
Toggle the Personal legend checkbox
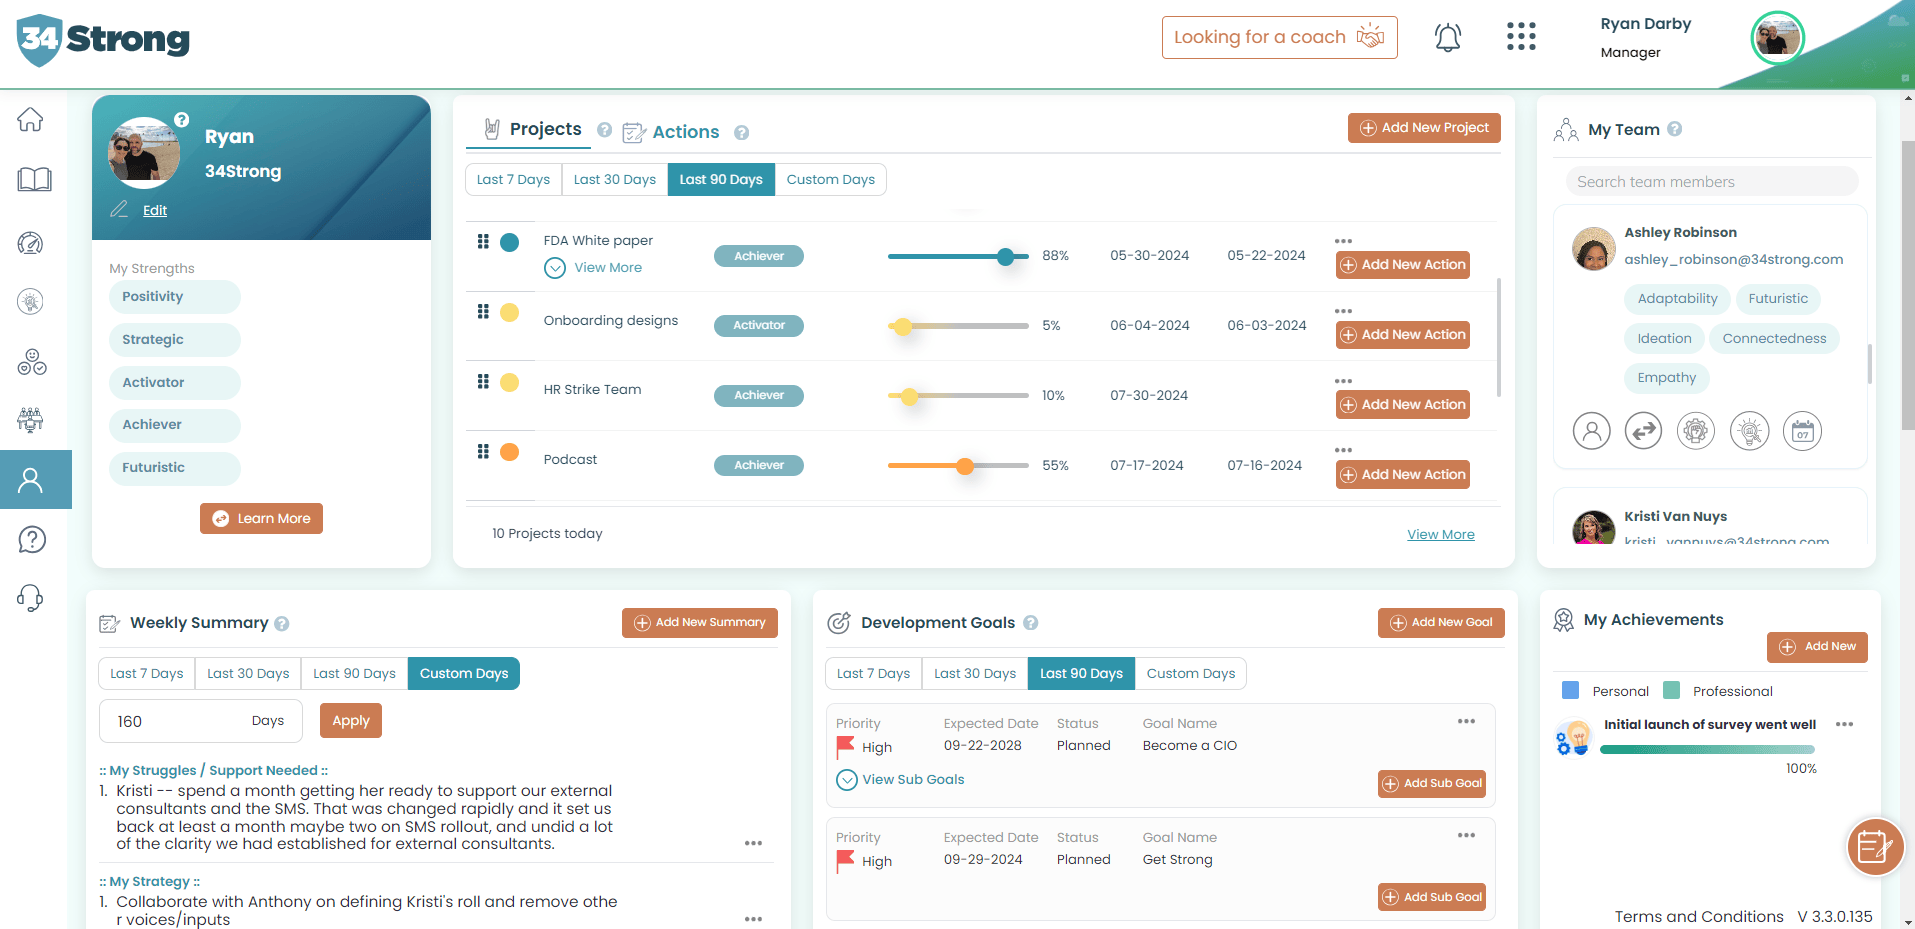pyautogui.click(x=1570, y=691)
